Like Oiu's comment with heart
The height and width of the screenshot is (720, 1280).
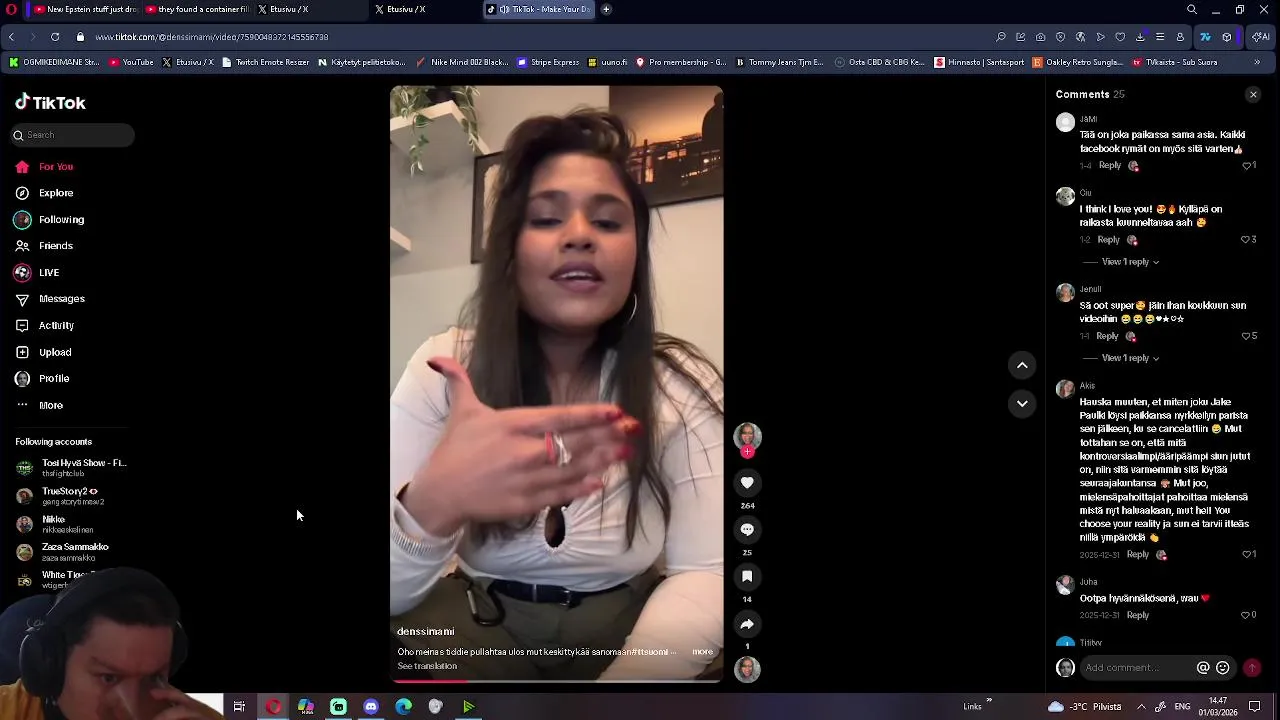[1246, 240]
